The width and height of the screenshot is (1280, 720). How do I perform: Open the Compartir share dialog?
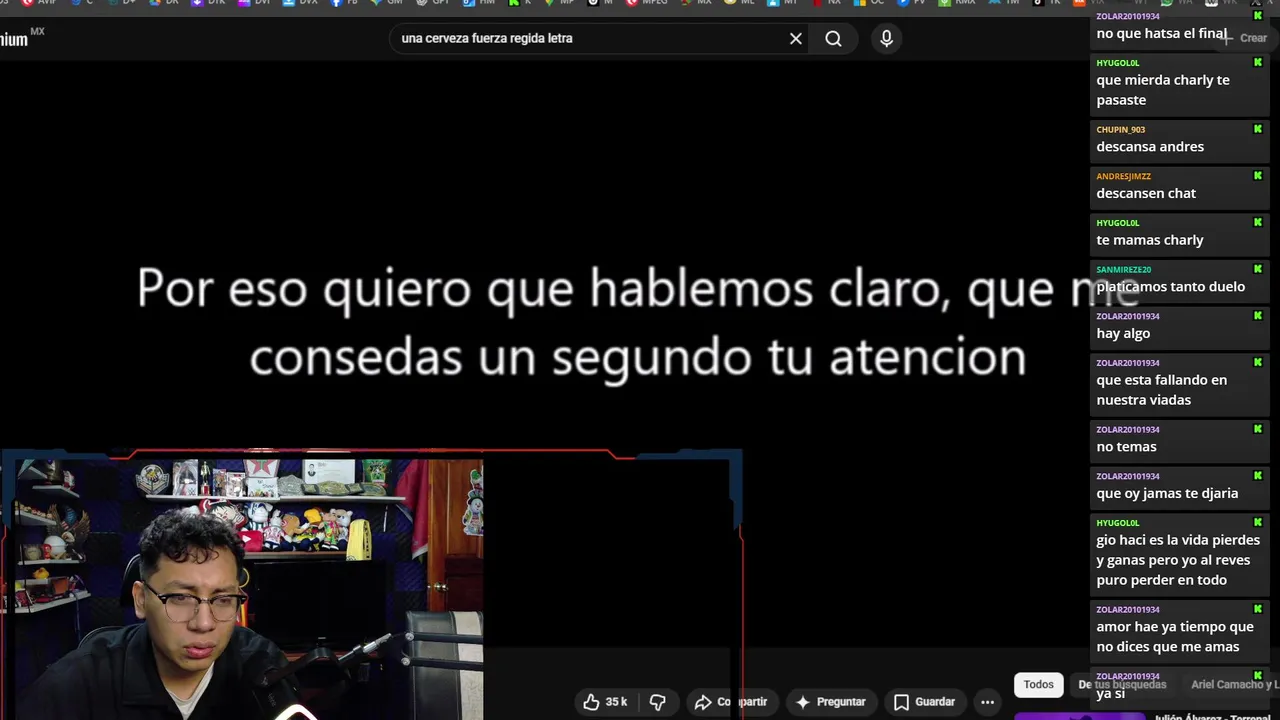[x=731, y=702]
